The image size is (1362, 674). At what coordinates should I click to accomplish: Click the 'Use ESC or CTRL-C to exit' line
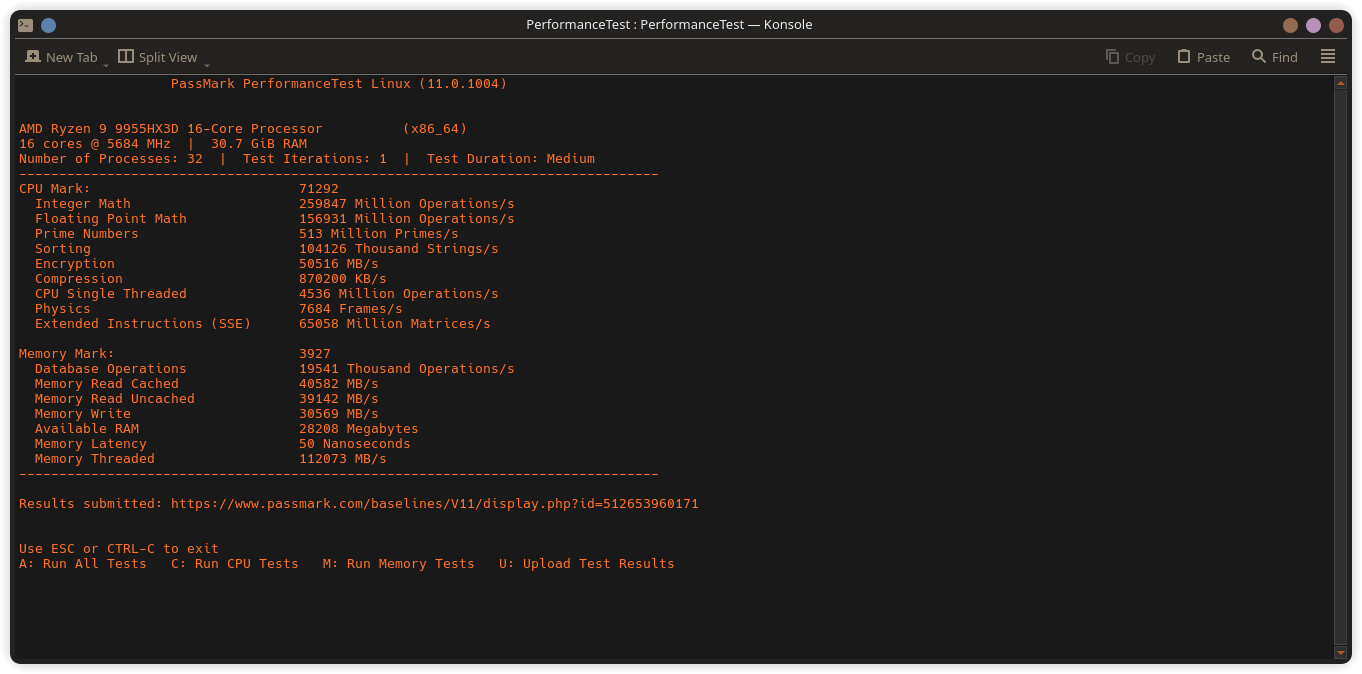click(x=119, y=549)
